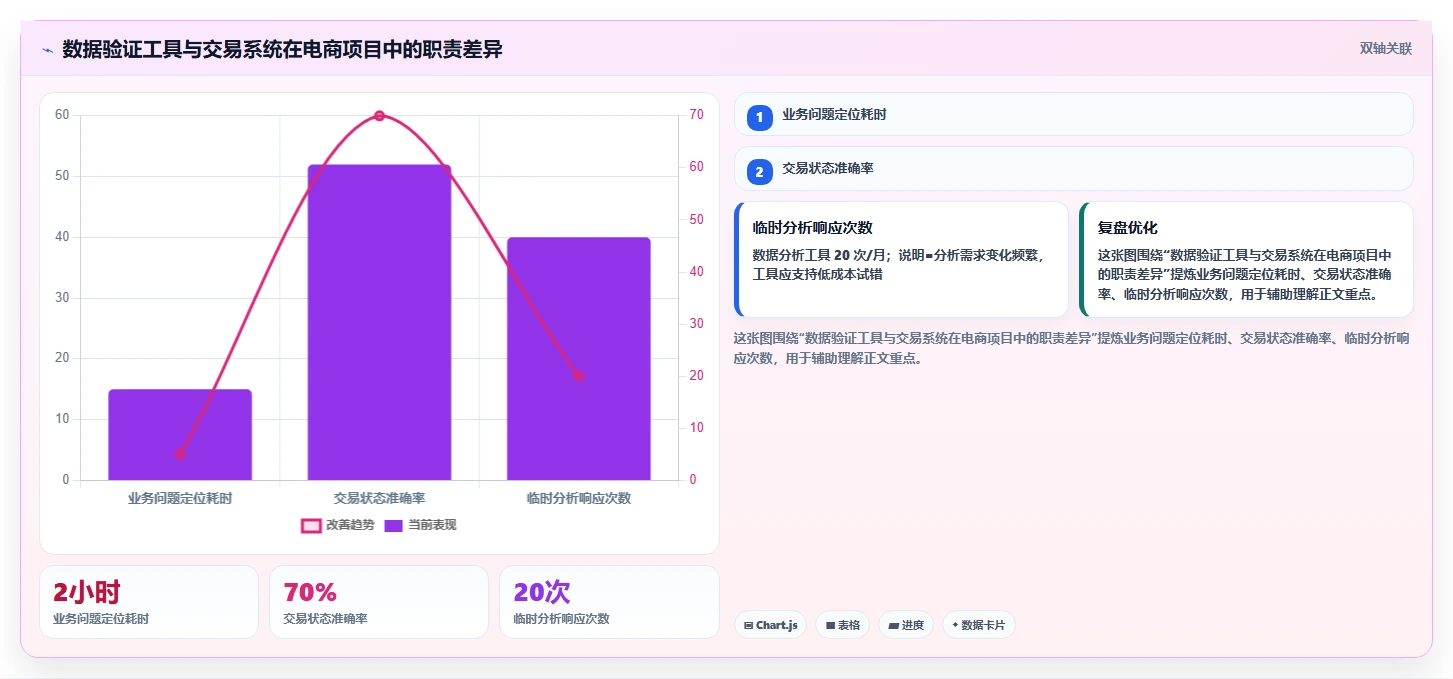
Task: Open the 临时分析响应次数 info card
Action: coord(901,259)
